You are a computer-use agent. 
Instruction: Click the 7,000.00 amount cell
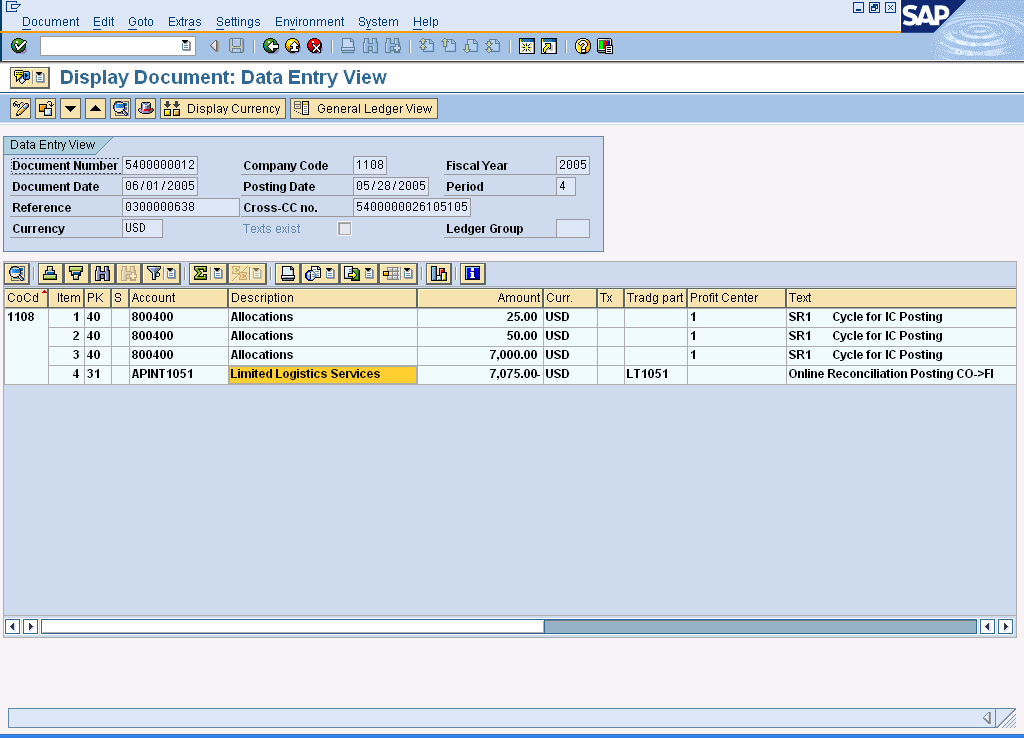[x=480, y=355]
